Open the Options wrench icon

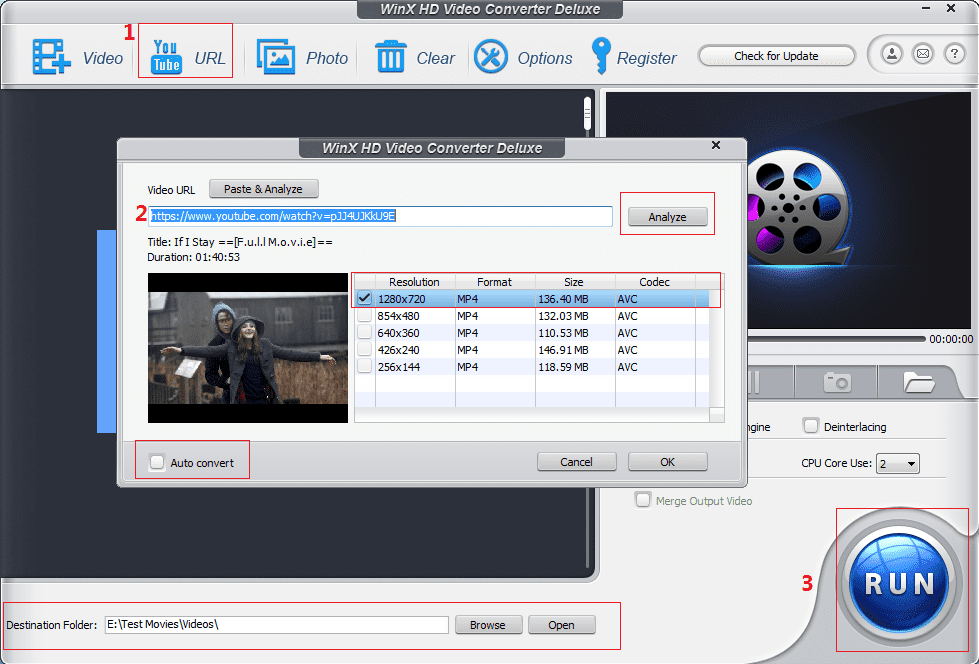tap(491, 57)
